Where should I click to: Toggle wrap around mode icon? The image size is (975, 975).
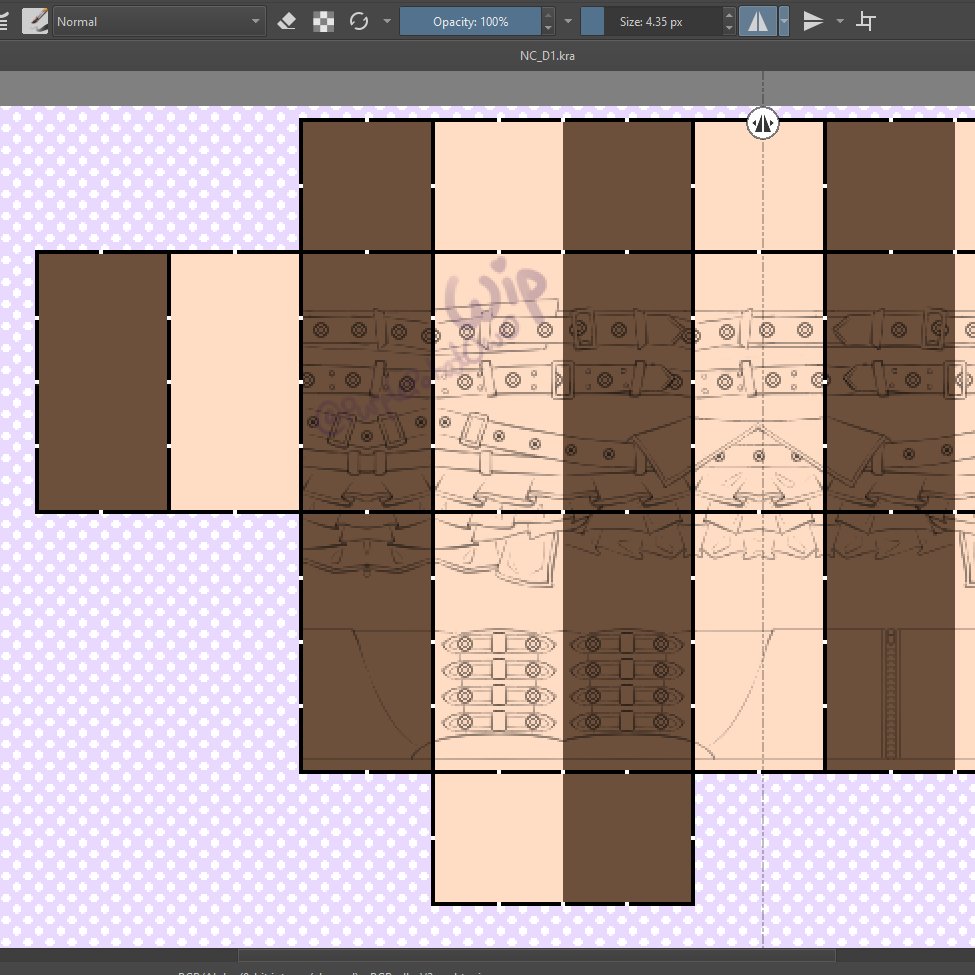click(x=866, y=21)
